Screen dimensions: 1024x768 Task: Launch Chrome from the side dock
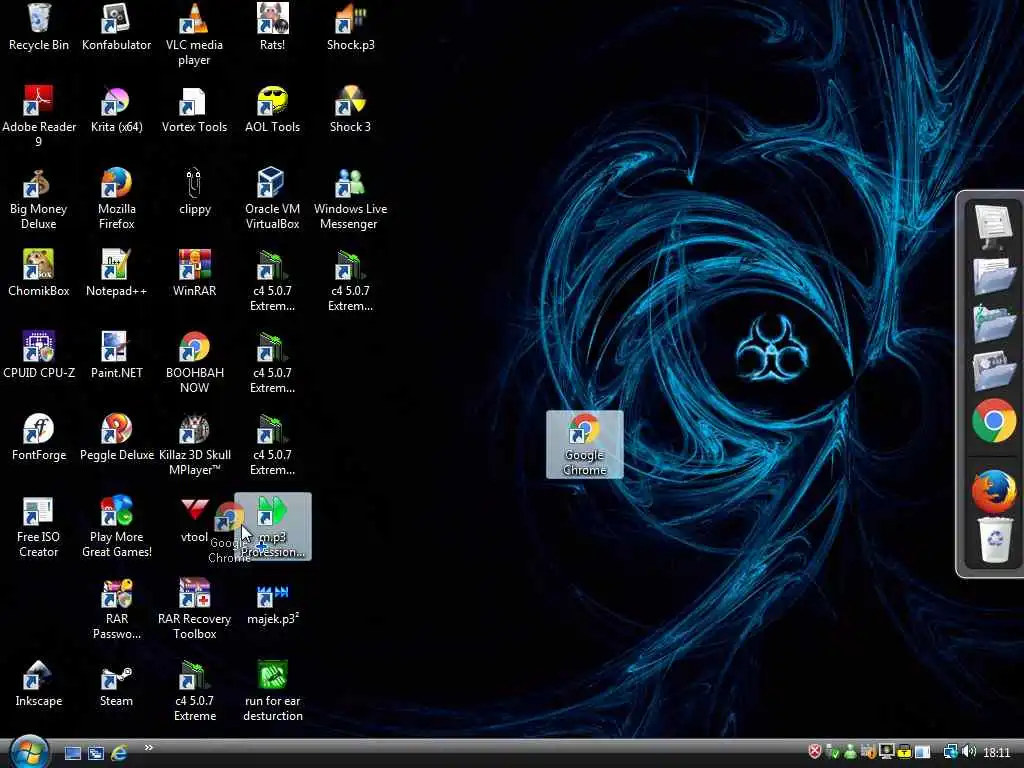coord(993,421)
